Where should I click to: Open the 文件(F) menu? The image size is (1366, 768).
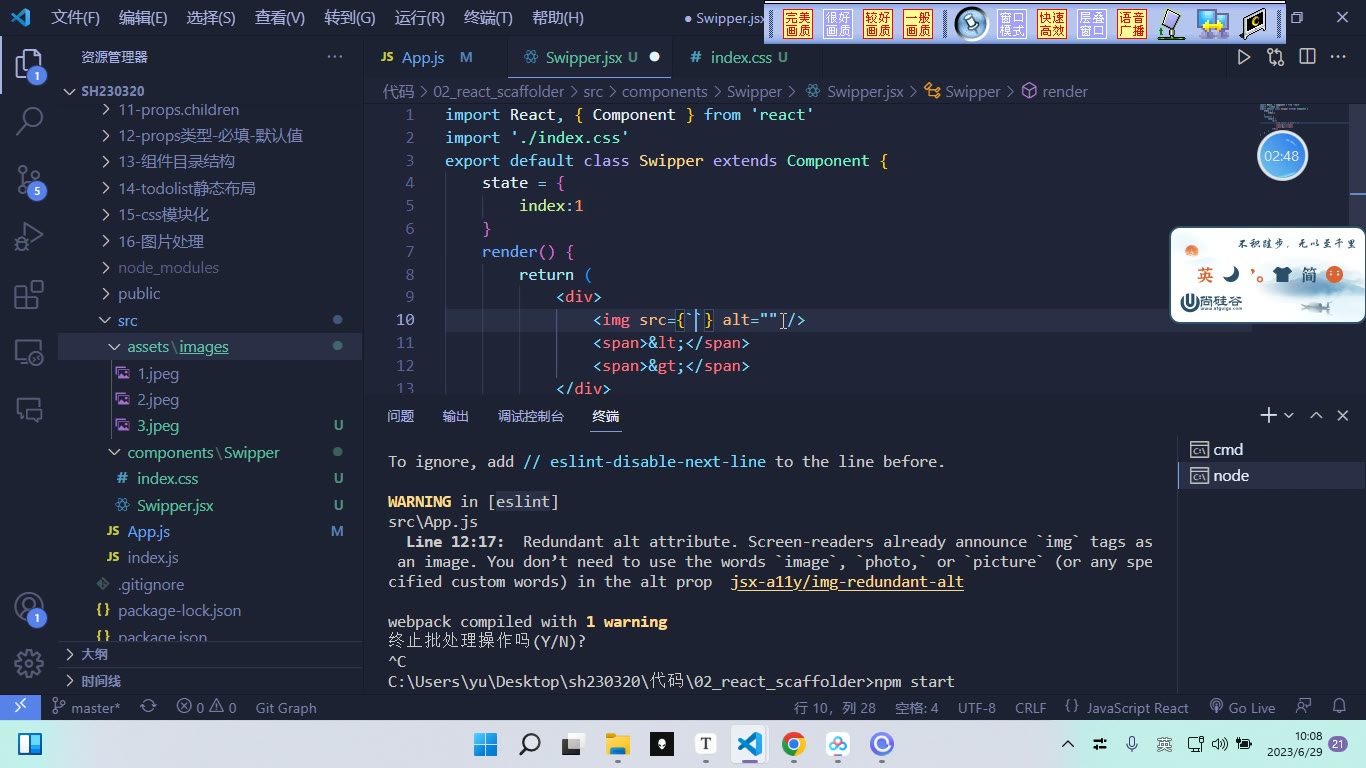click(76, 17)
